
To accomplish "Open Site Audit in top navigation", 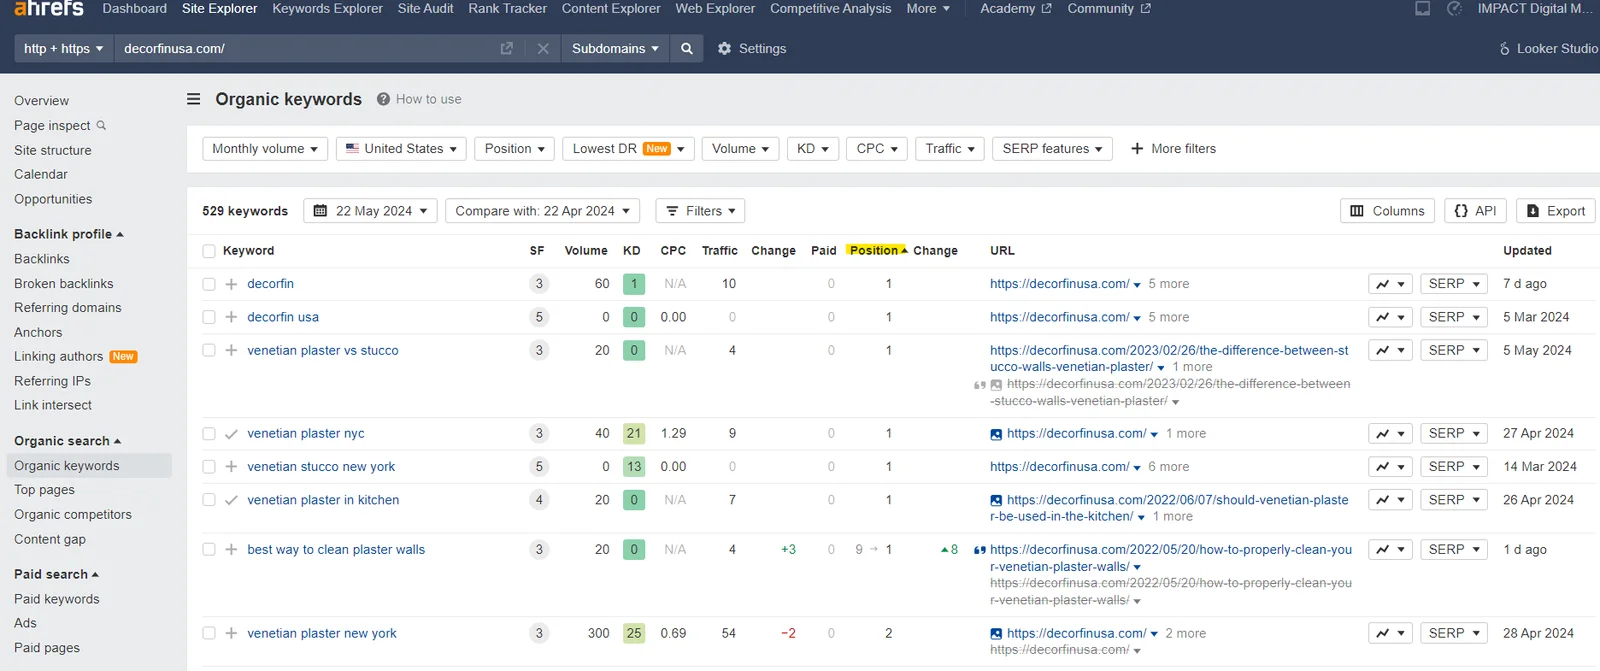I will 426,8.
